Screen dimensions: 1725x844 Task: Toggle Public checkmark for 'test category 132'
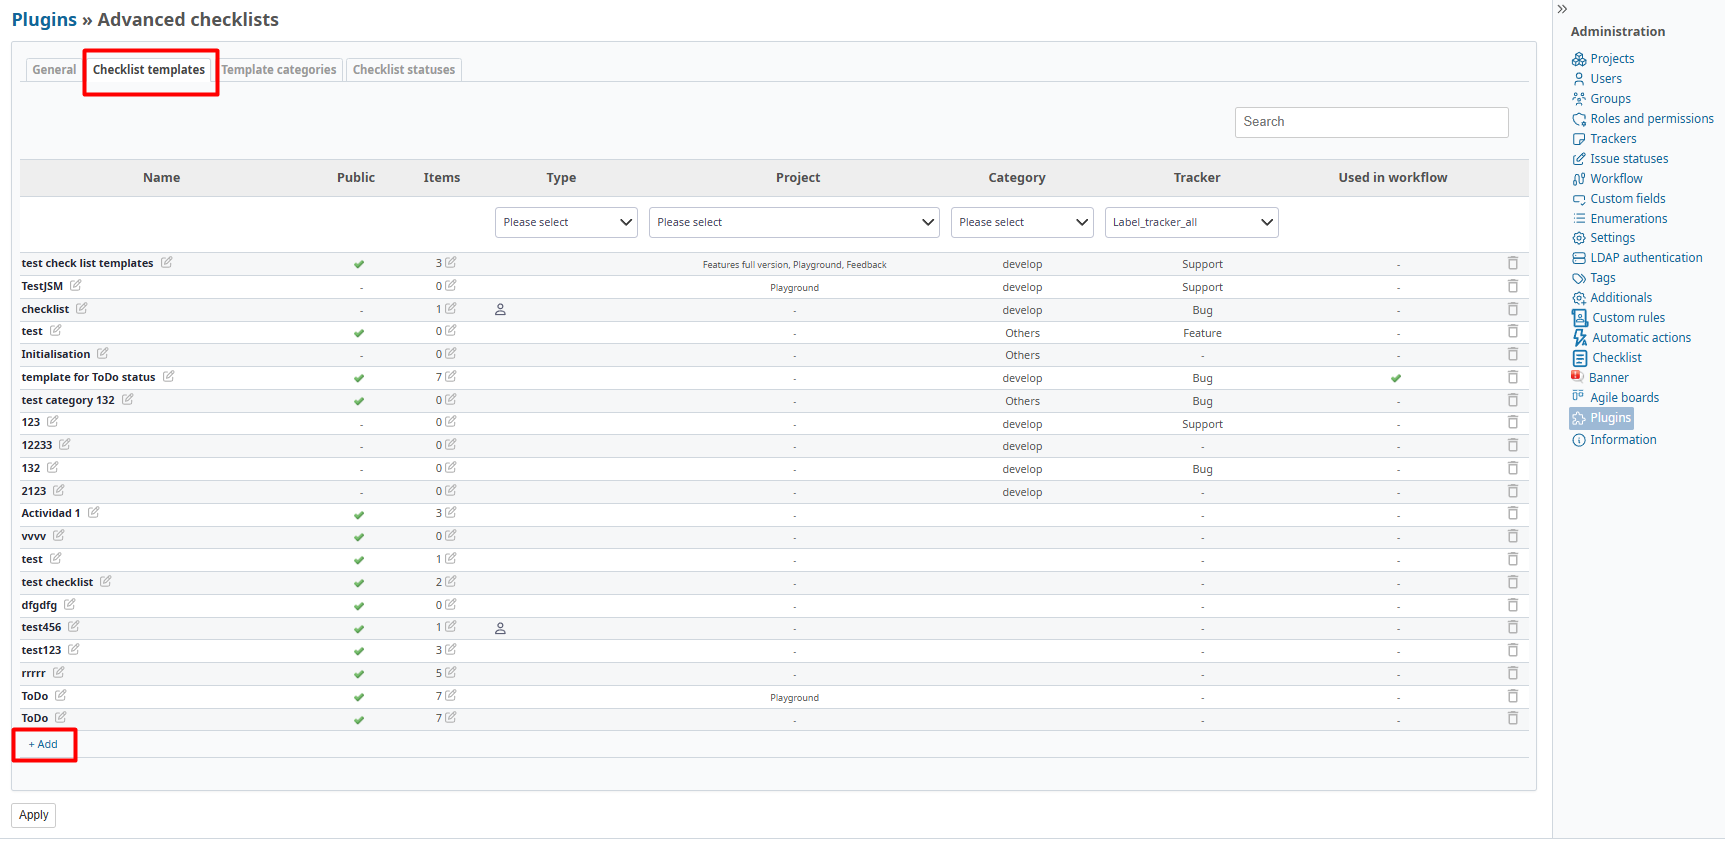pos(359,401)
